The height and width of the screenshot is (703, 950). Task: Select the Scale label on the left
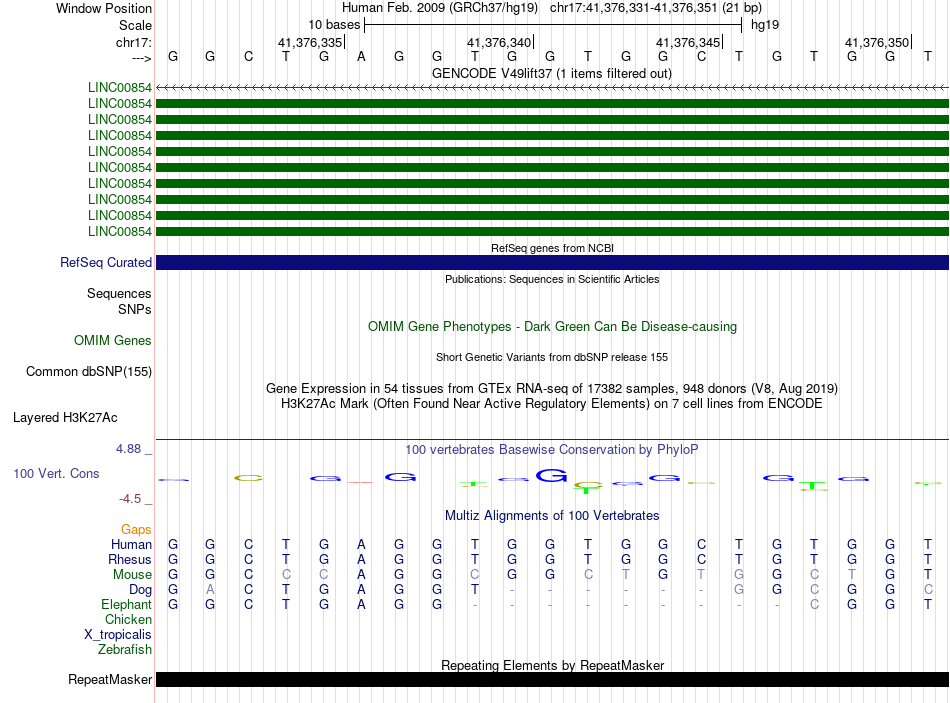pyautogui.click(x=135, y=25)
